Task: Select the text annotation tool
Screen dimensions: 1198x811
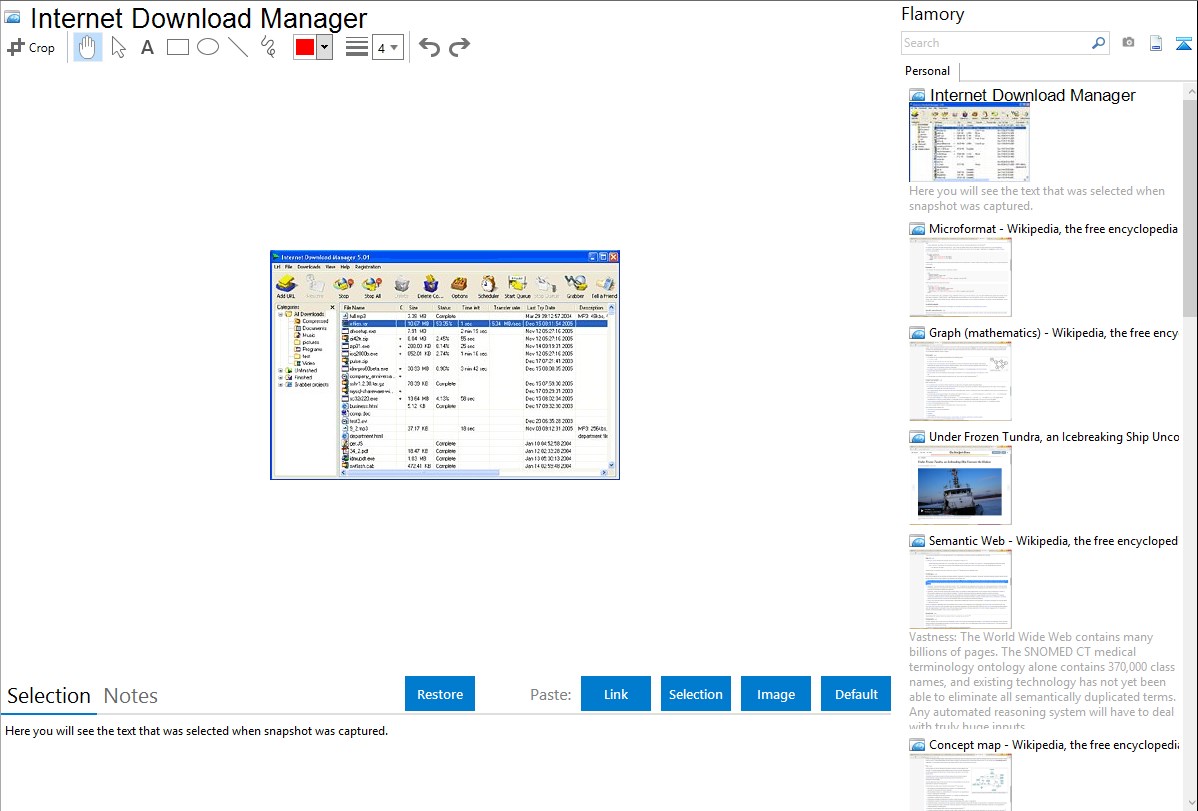Action: coord(147,47)
